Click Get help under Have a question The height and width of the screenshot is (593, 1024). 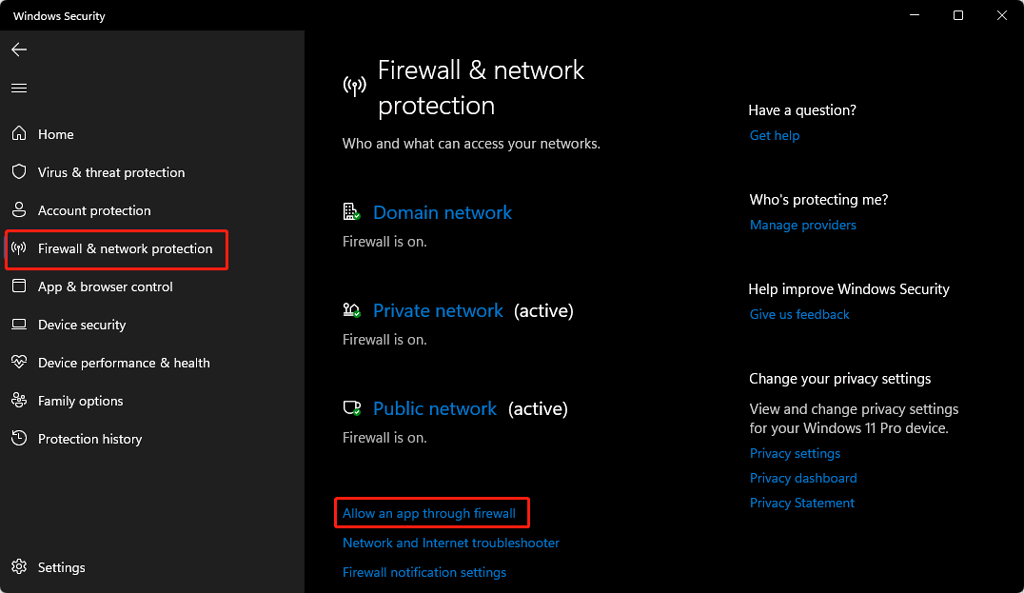point(774,135)
